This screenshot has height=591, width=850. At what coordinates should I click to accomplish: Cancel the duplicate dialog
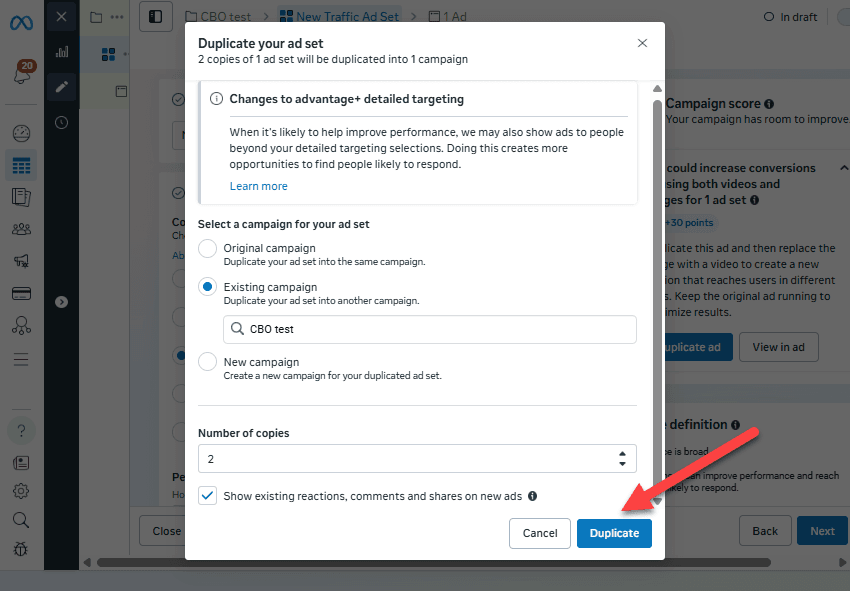540,533
